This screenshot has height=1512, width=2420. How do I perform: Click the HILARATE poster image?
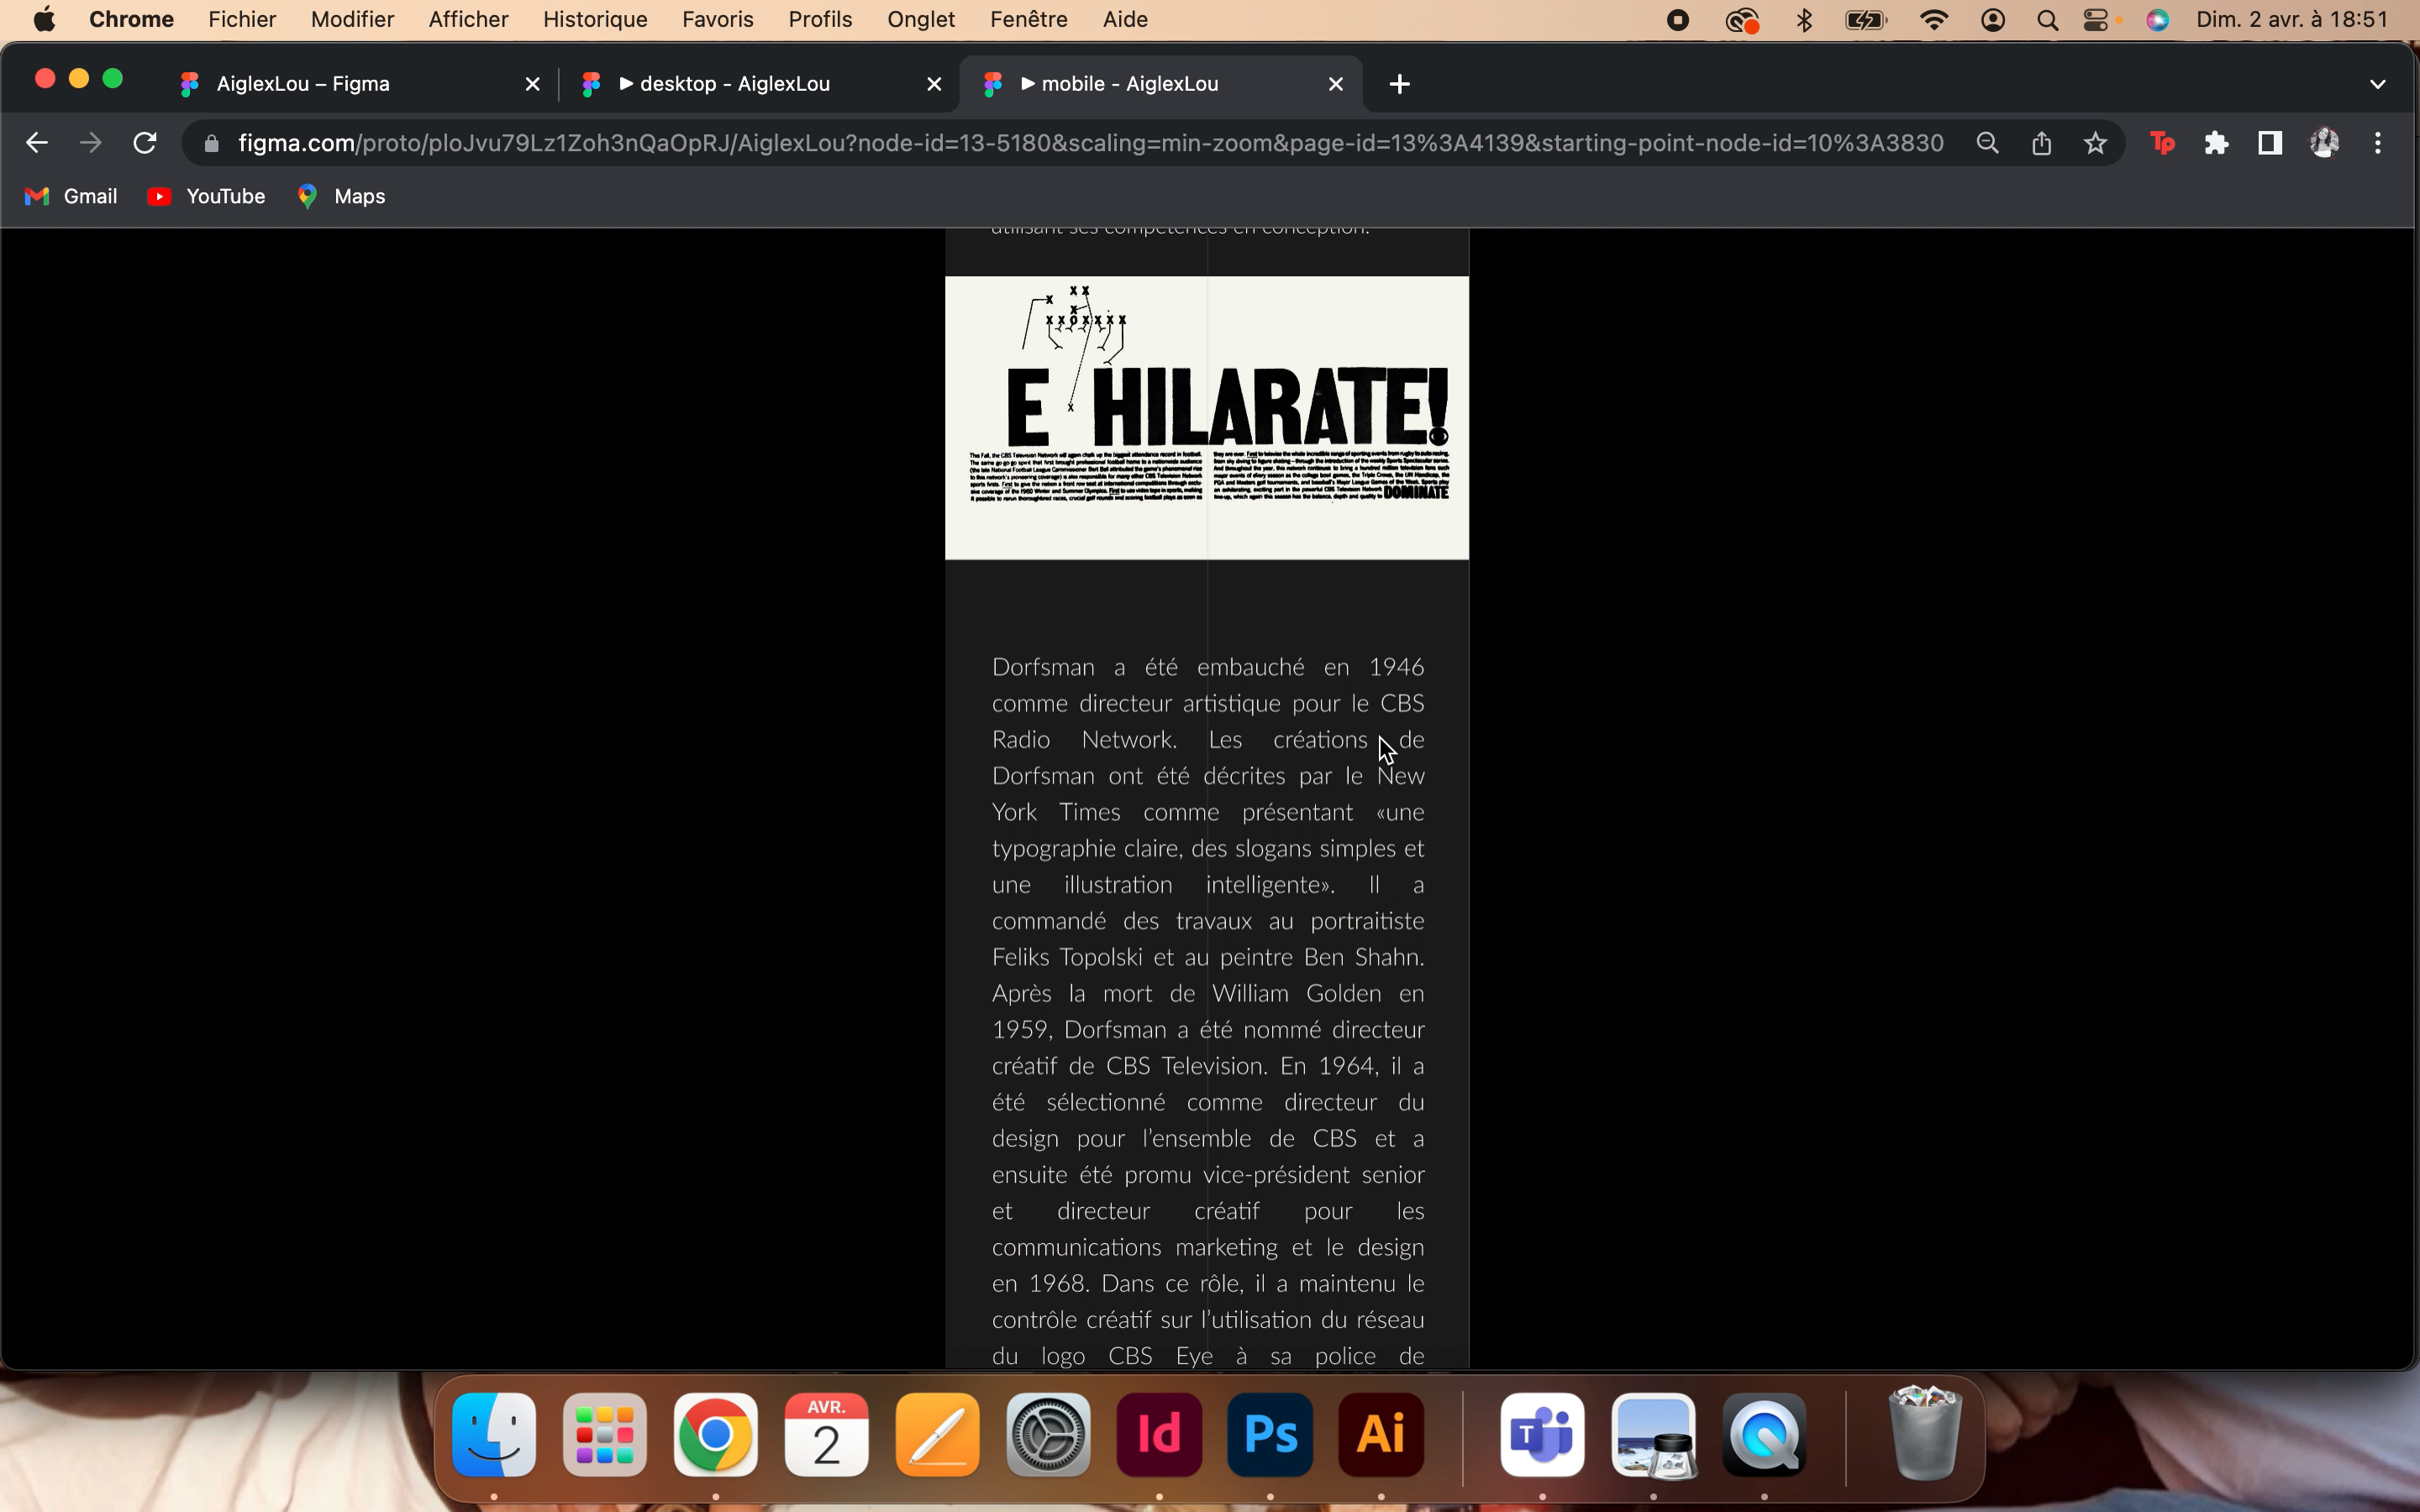[x=1206, y=417]
